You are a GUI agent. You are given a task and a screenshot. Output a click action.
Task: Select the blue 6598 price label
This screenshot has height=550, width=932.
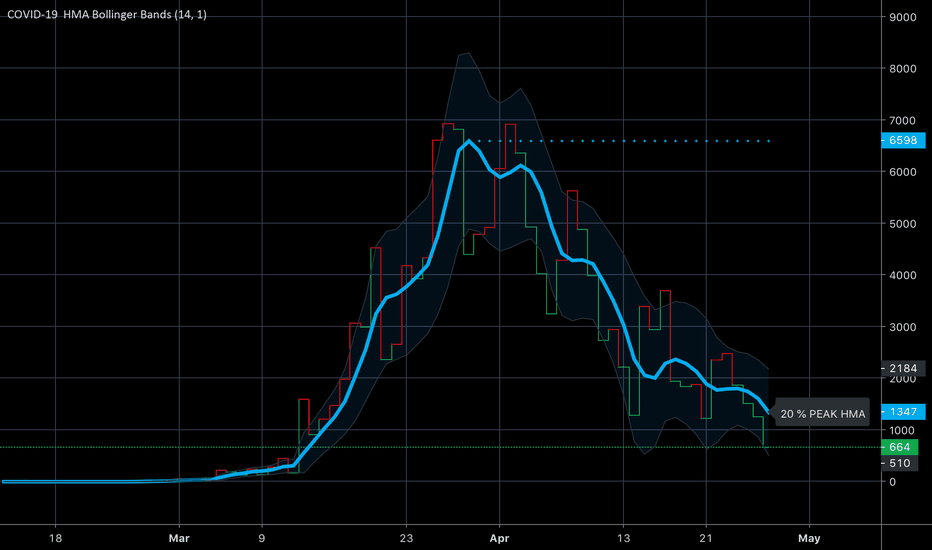pos(903,140)
